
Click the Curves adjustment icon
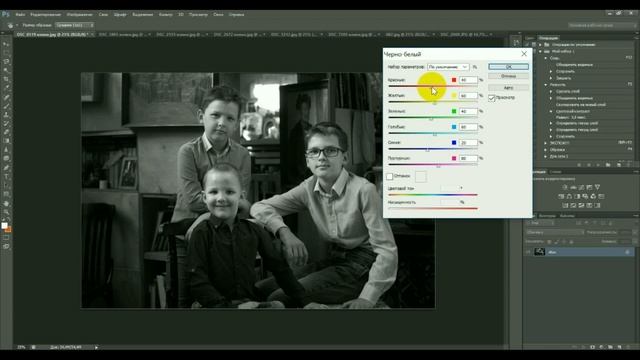tap(581, 187)
